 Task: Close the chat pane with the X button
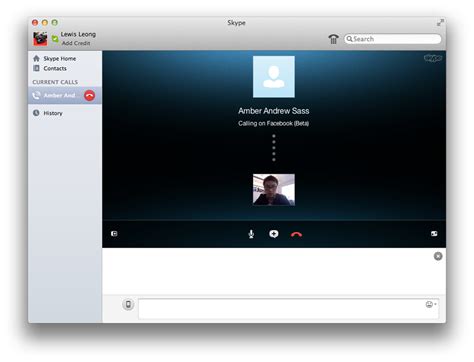(x=438, y=256)
